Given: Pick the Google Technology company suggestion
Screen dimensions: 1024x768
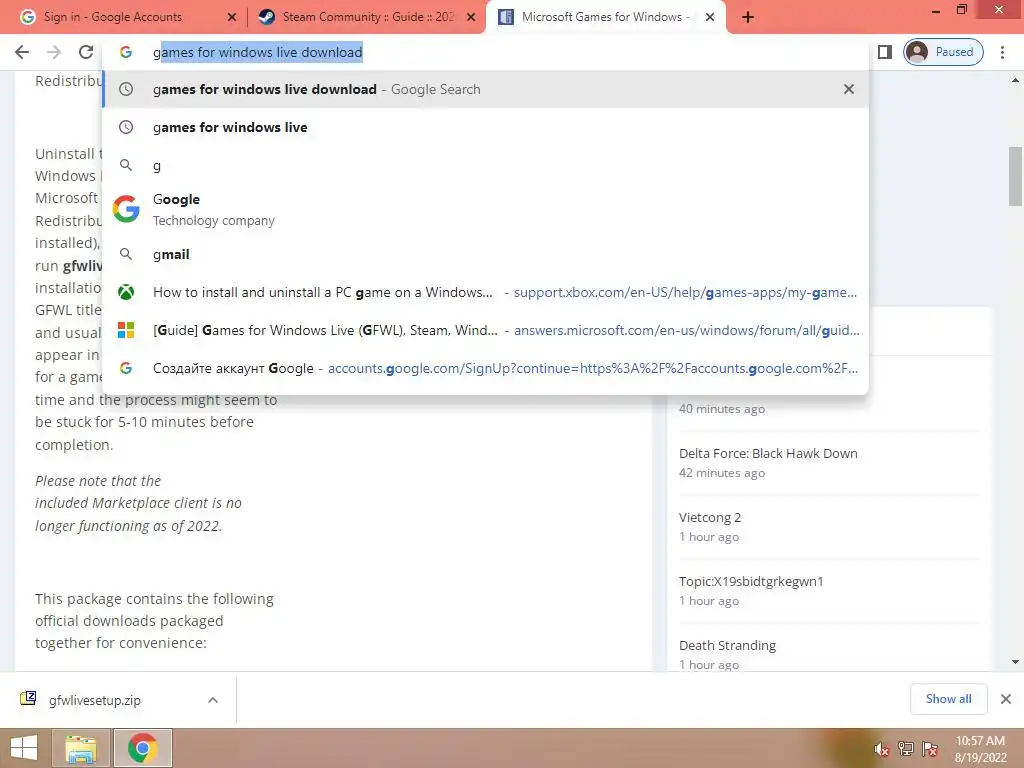Looking at the screenshot, I should pyautogui.click(x=485, y=209).
